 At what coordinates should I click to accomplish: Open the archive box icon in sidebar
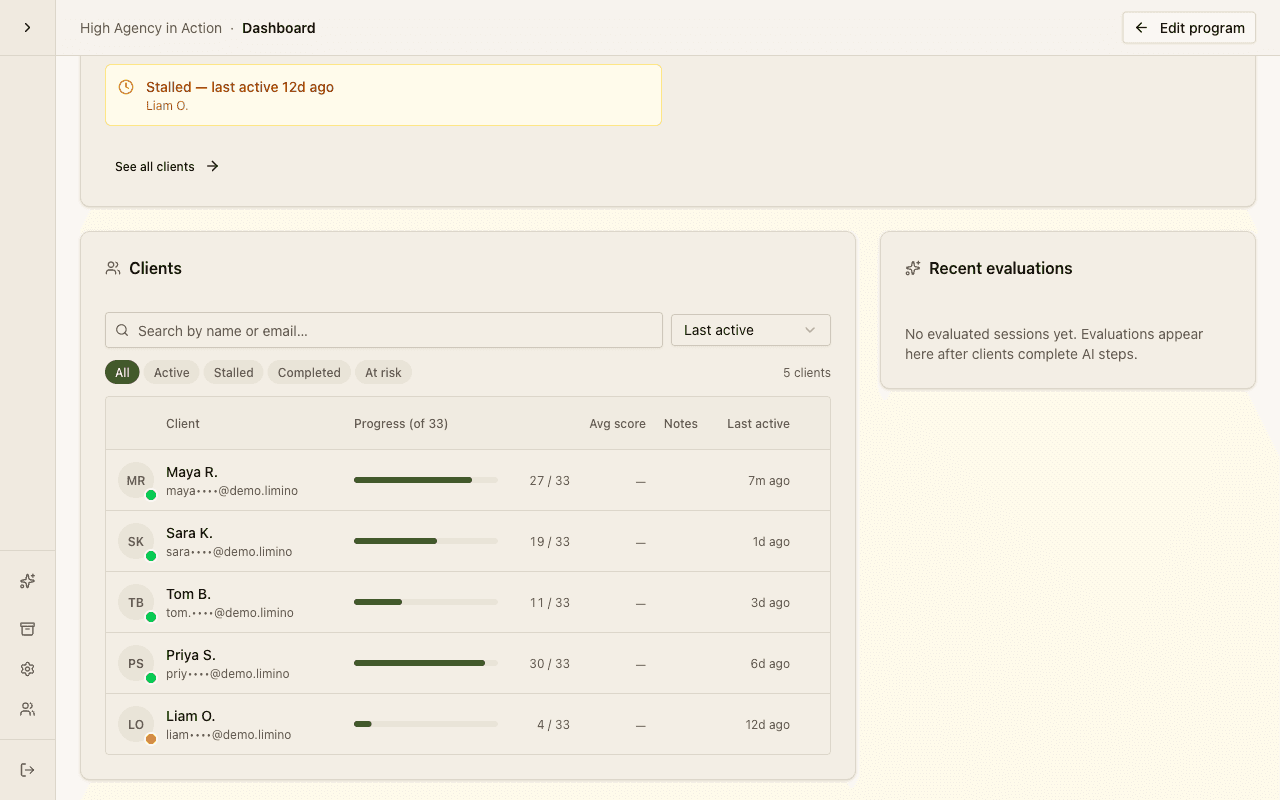[x=28, y=629]
